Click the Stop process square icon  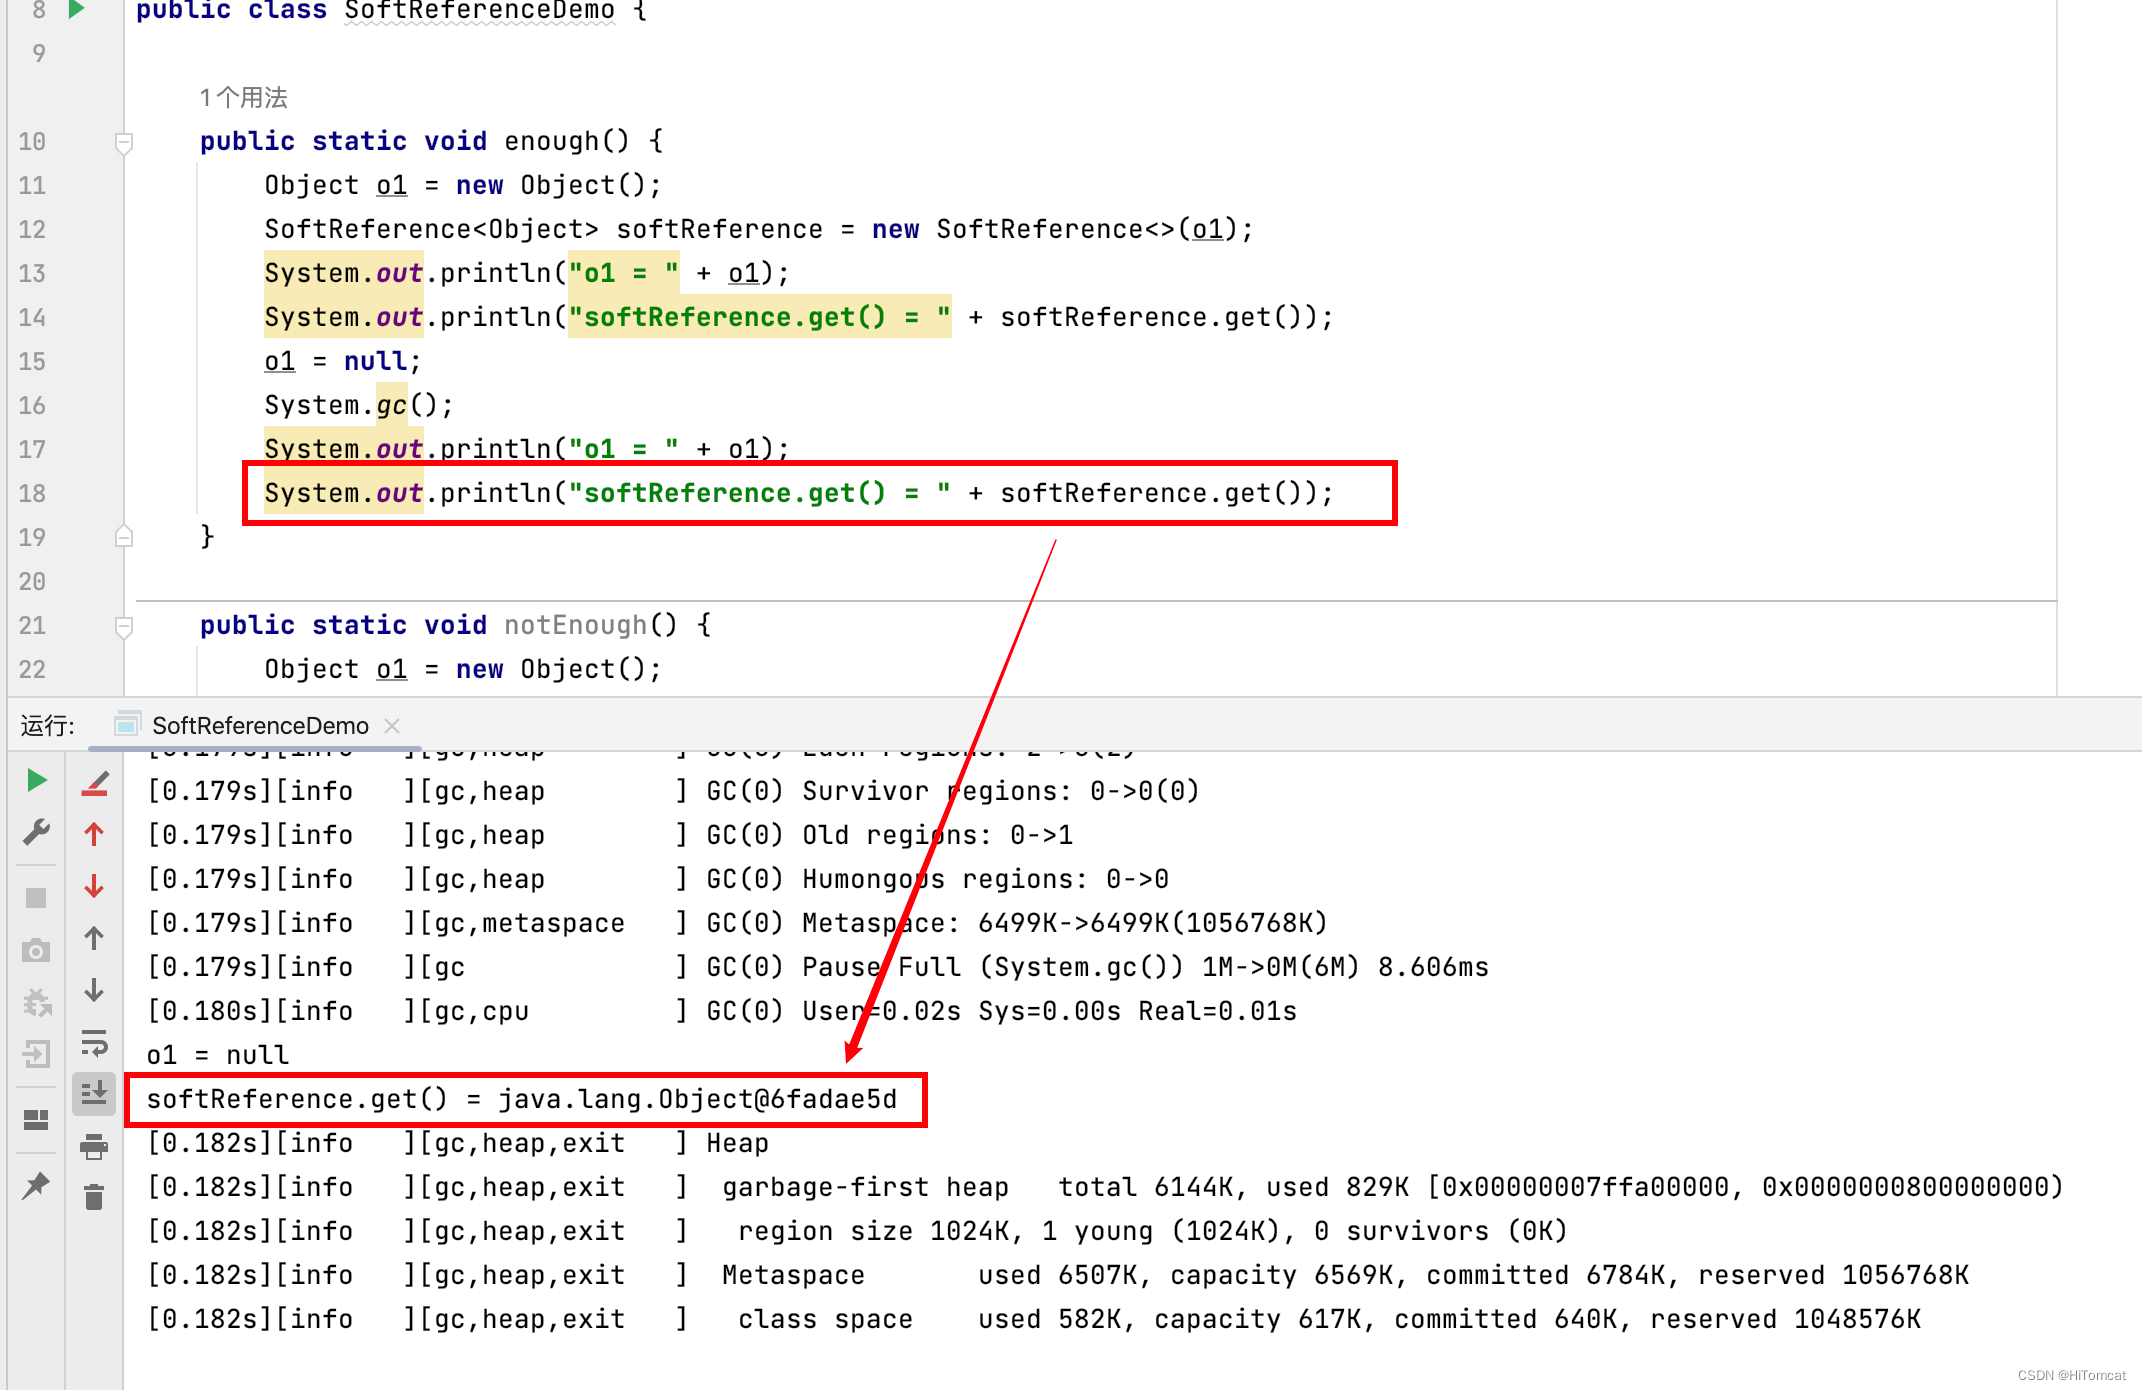[36, 897]
